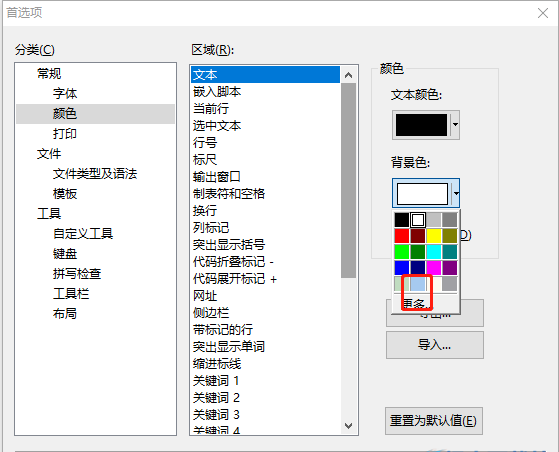Open the 模板 category
Viewport: 559px width, 452px height.
[65, 194]
